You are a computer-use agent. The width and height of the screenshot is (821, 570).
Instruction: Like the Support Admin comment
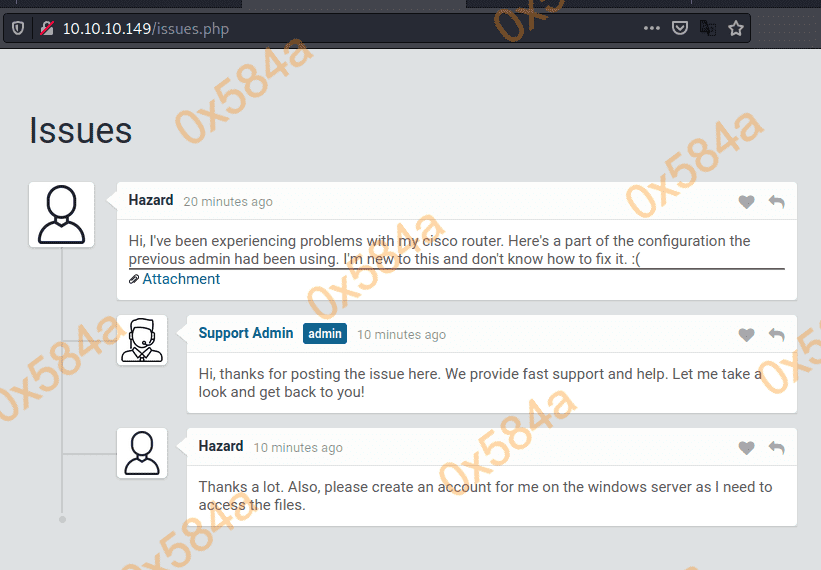point(746,335)
